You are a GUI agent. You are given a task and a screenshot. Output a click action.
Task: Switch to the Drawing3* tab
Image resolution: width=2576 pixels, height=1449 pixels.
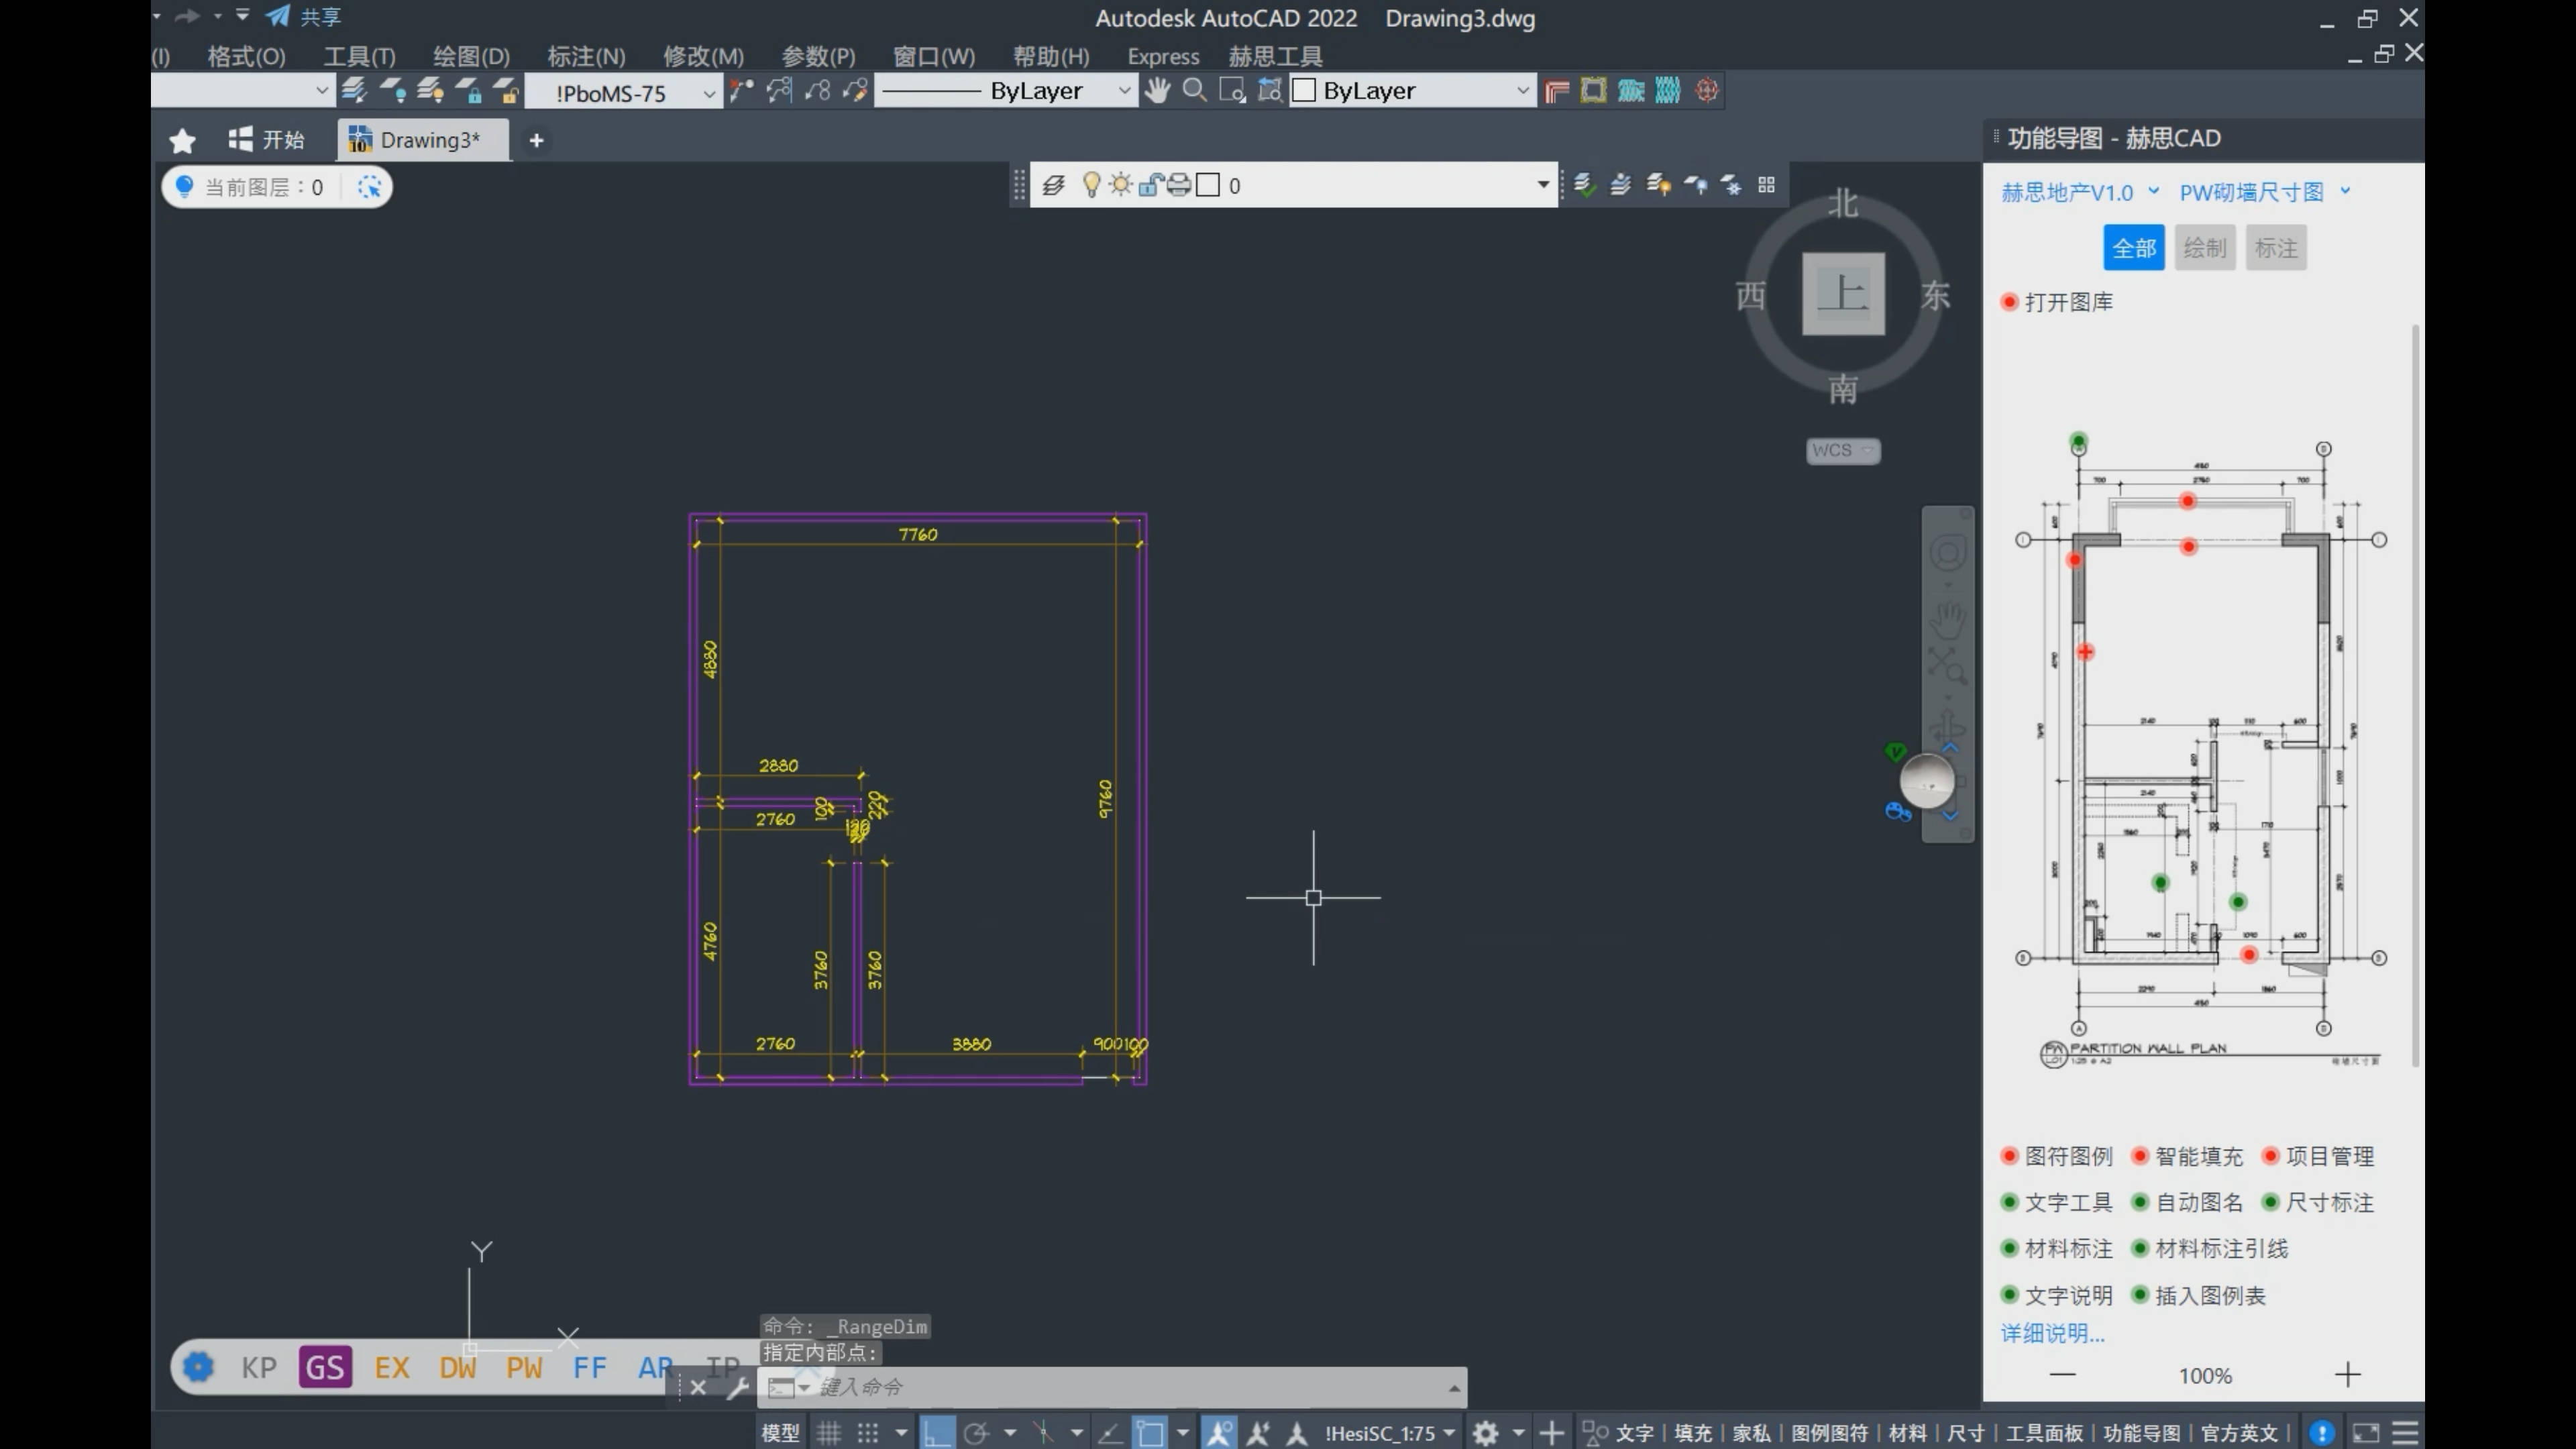[x=423, y=140]
